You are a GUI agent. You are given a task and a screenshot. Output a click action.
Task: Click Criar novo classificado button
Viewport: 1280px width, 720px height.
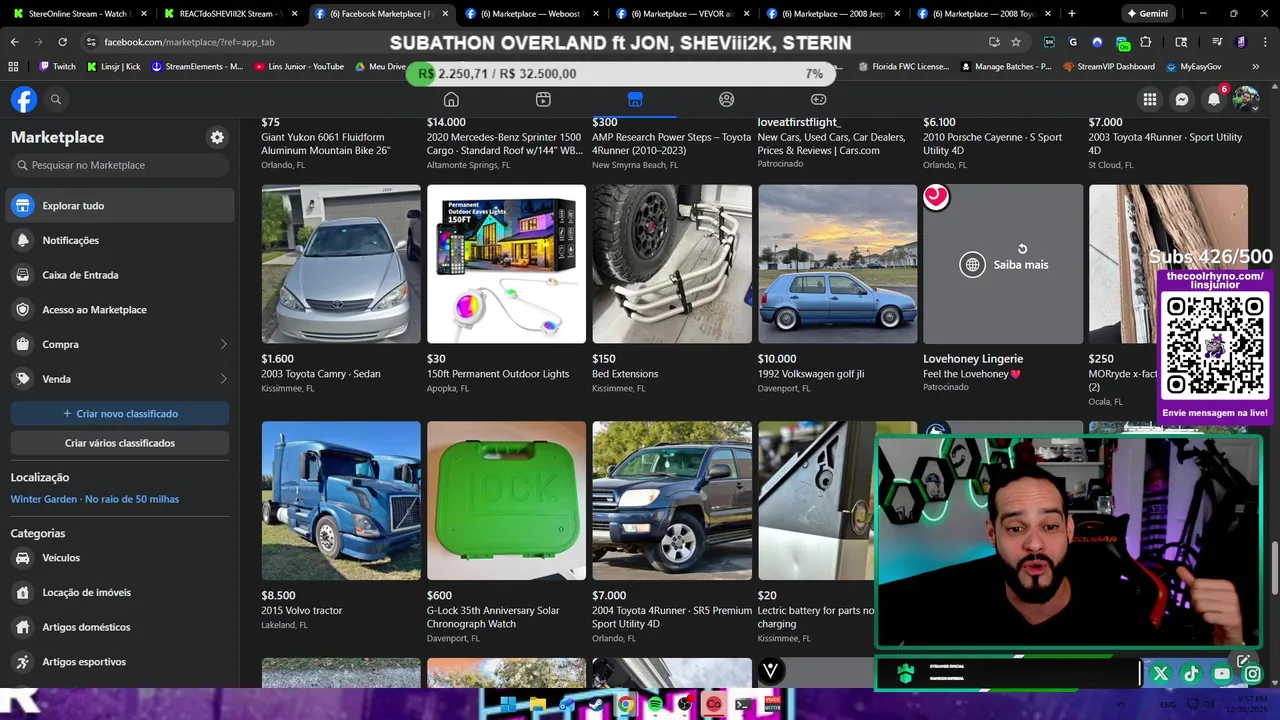[120, 413]
